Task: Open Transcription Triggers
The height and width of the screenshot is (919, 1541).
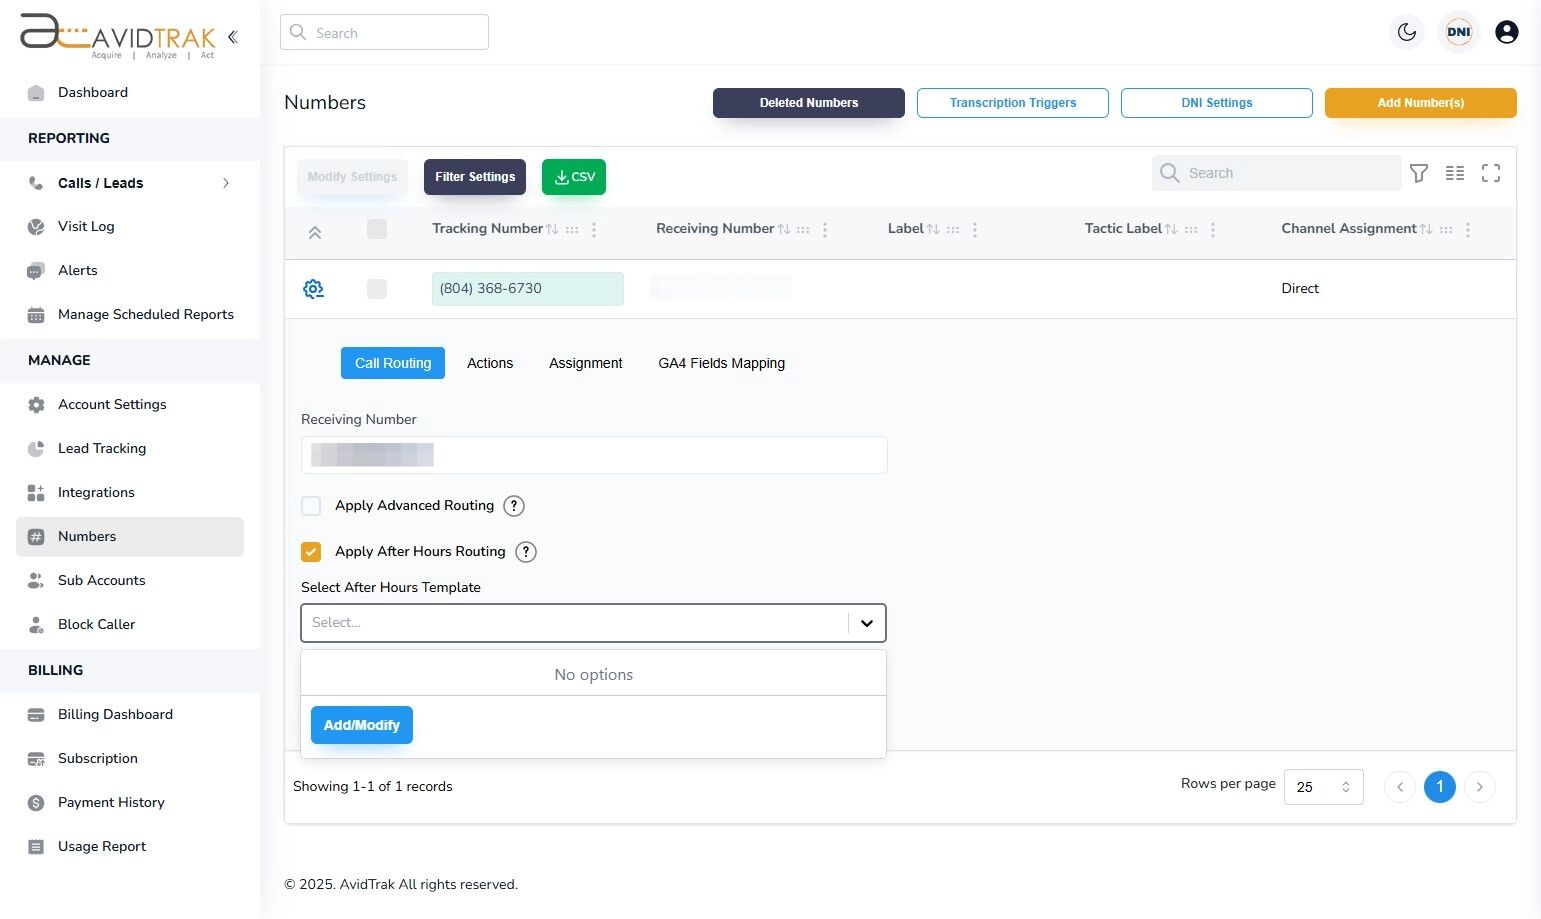Action: click(x=1013, y=103)
